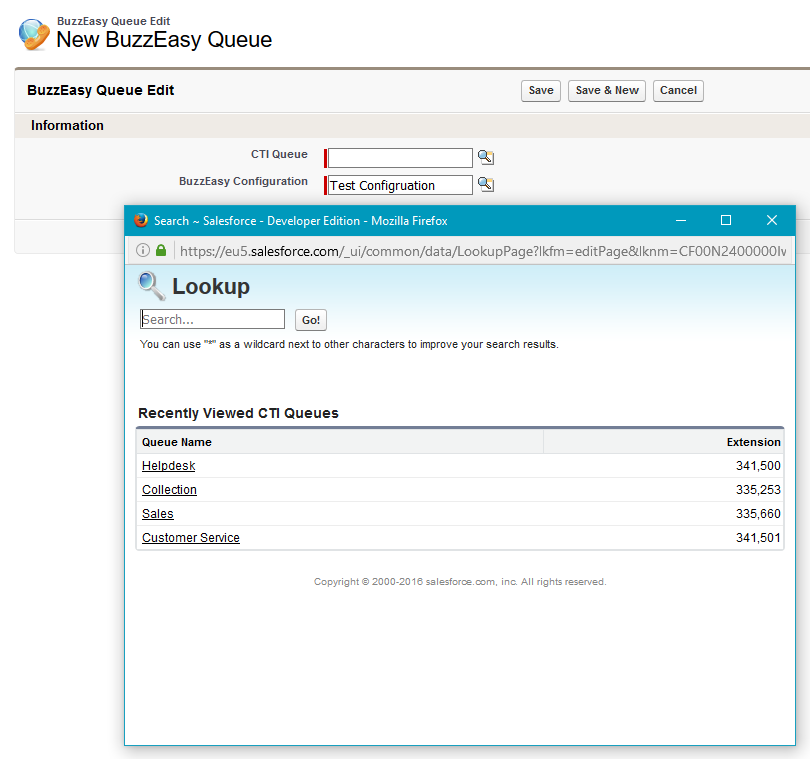Select the Helpdesk queue link
Screen dimensions: 810x759
point(167,465)
